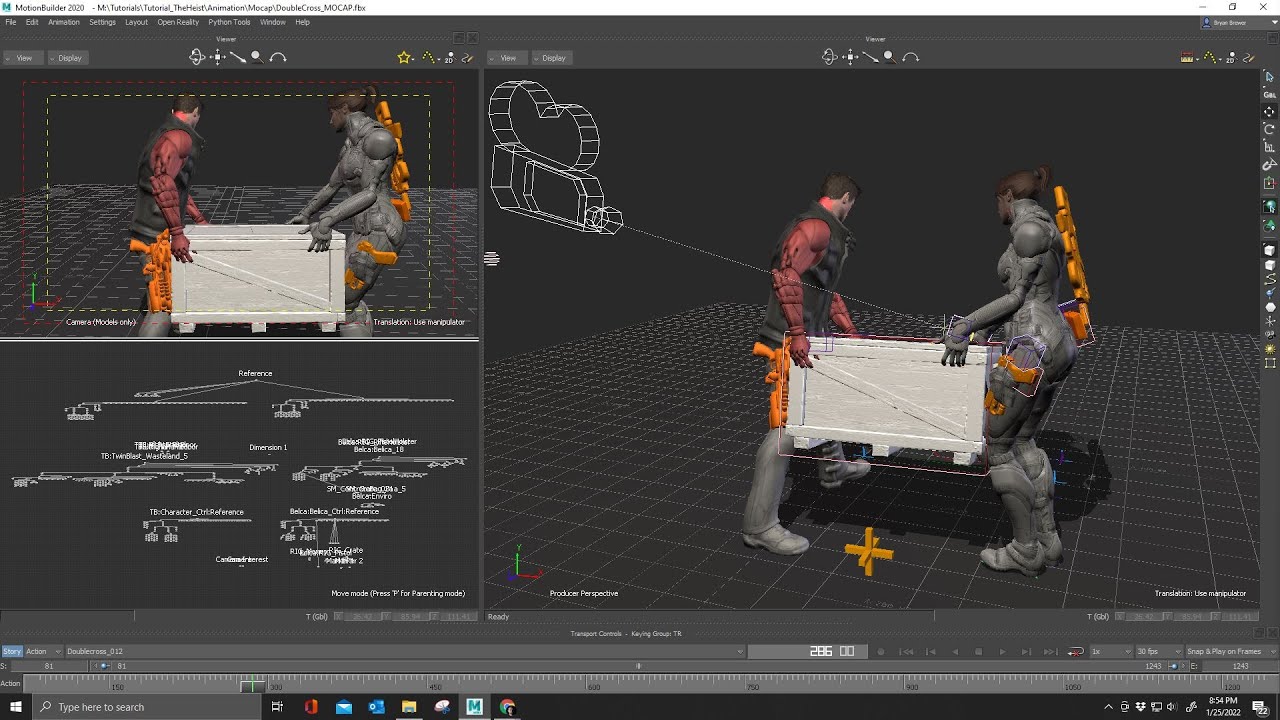Click the Select arrow tool in right toolbar

(x=1270, y=76)
